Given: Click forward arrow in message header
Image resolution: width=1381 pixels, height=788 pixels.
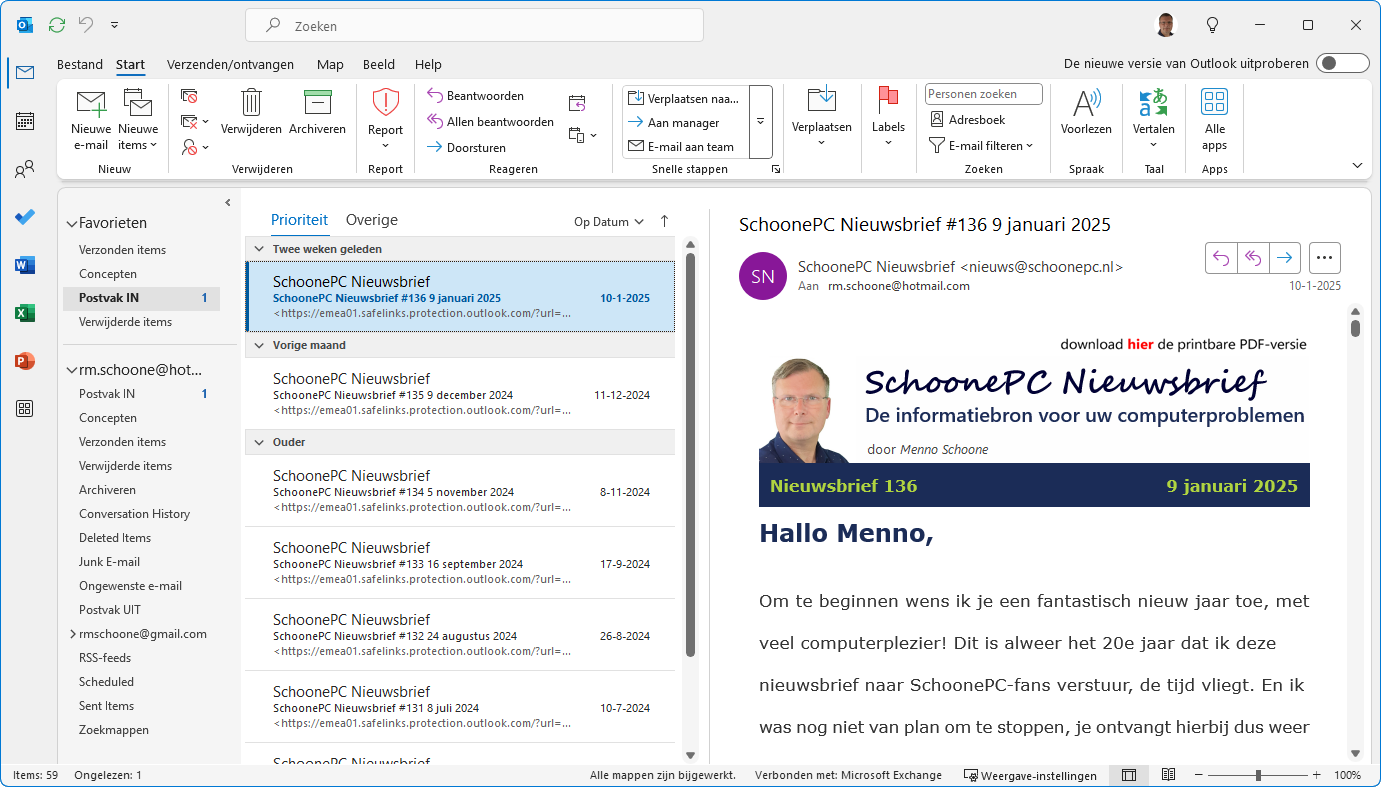Looking at the screenshot, I should pyautogui.click(x=1285, y=258).
